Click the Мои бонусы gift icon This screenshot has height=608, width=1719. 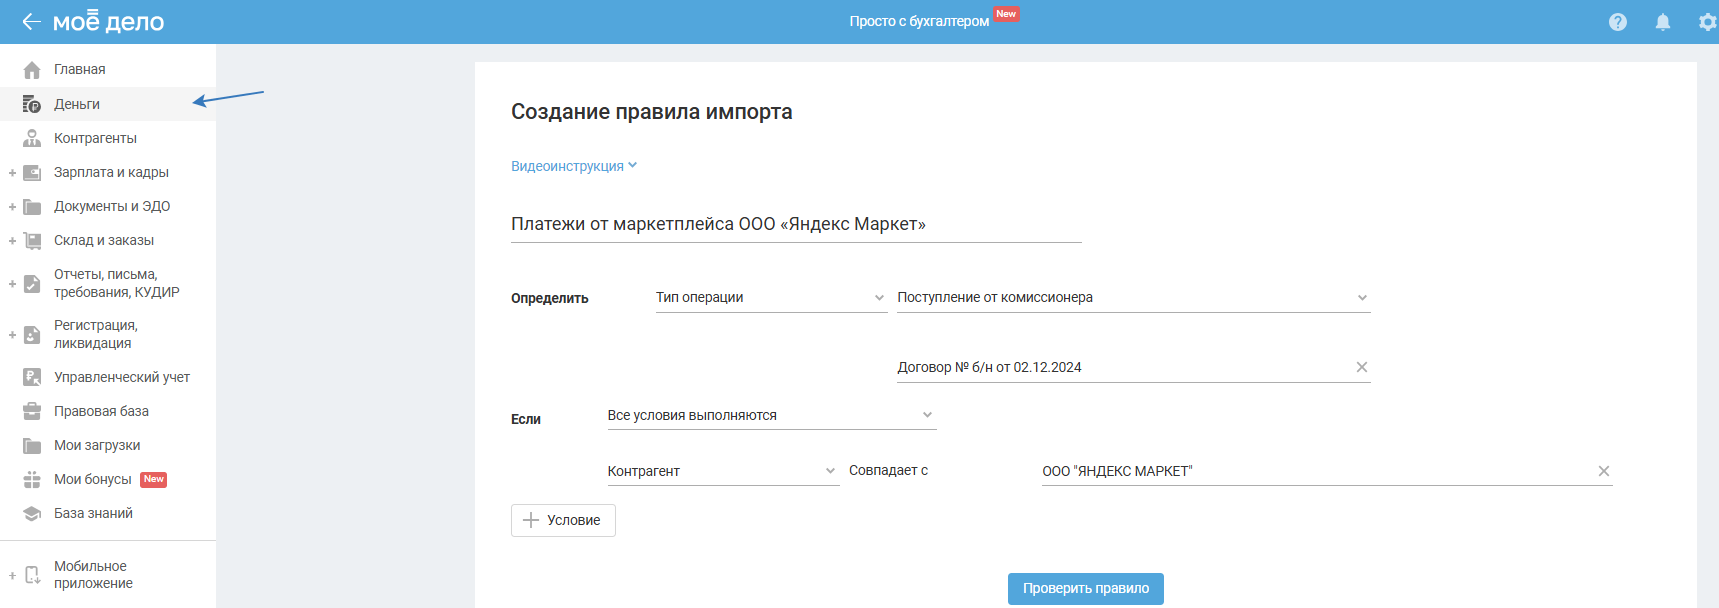coord(32,480)
